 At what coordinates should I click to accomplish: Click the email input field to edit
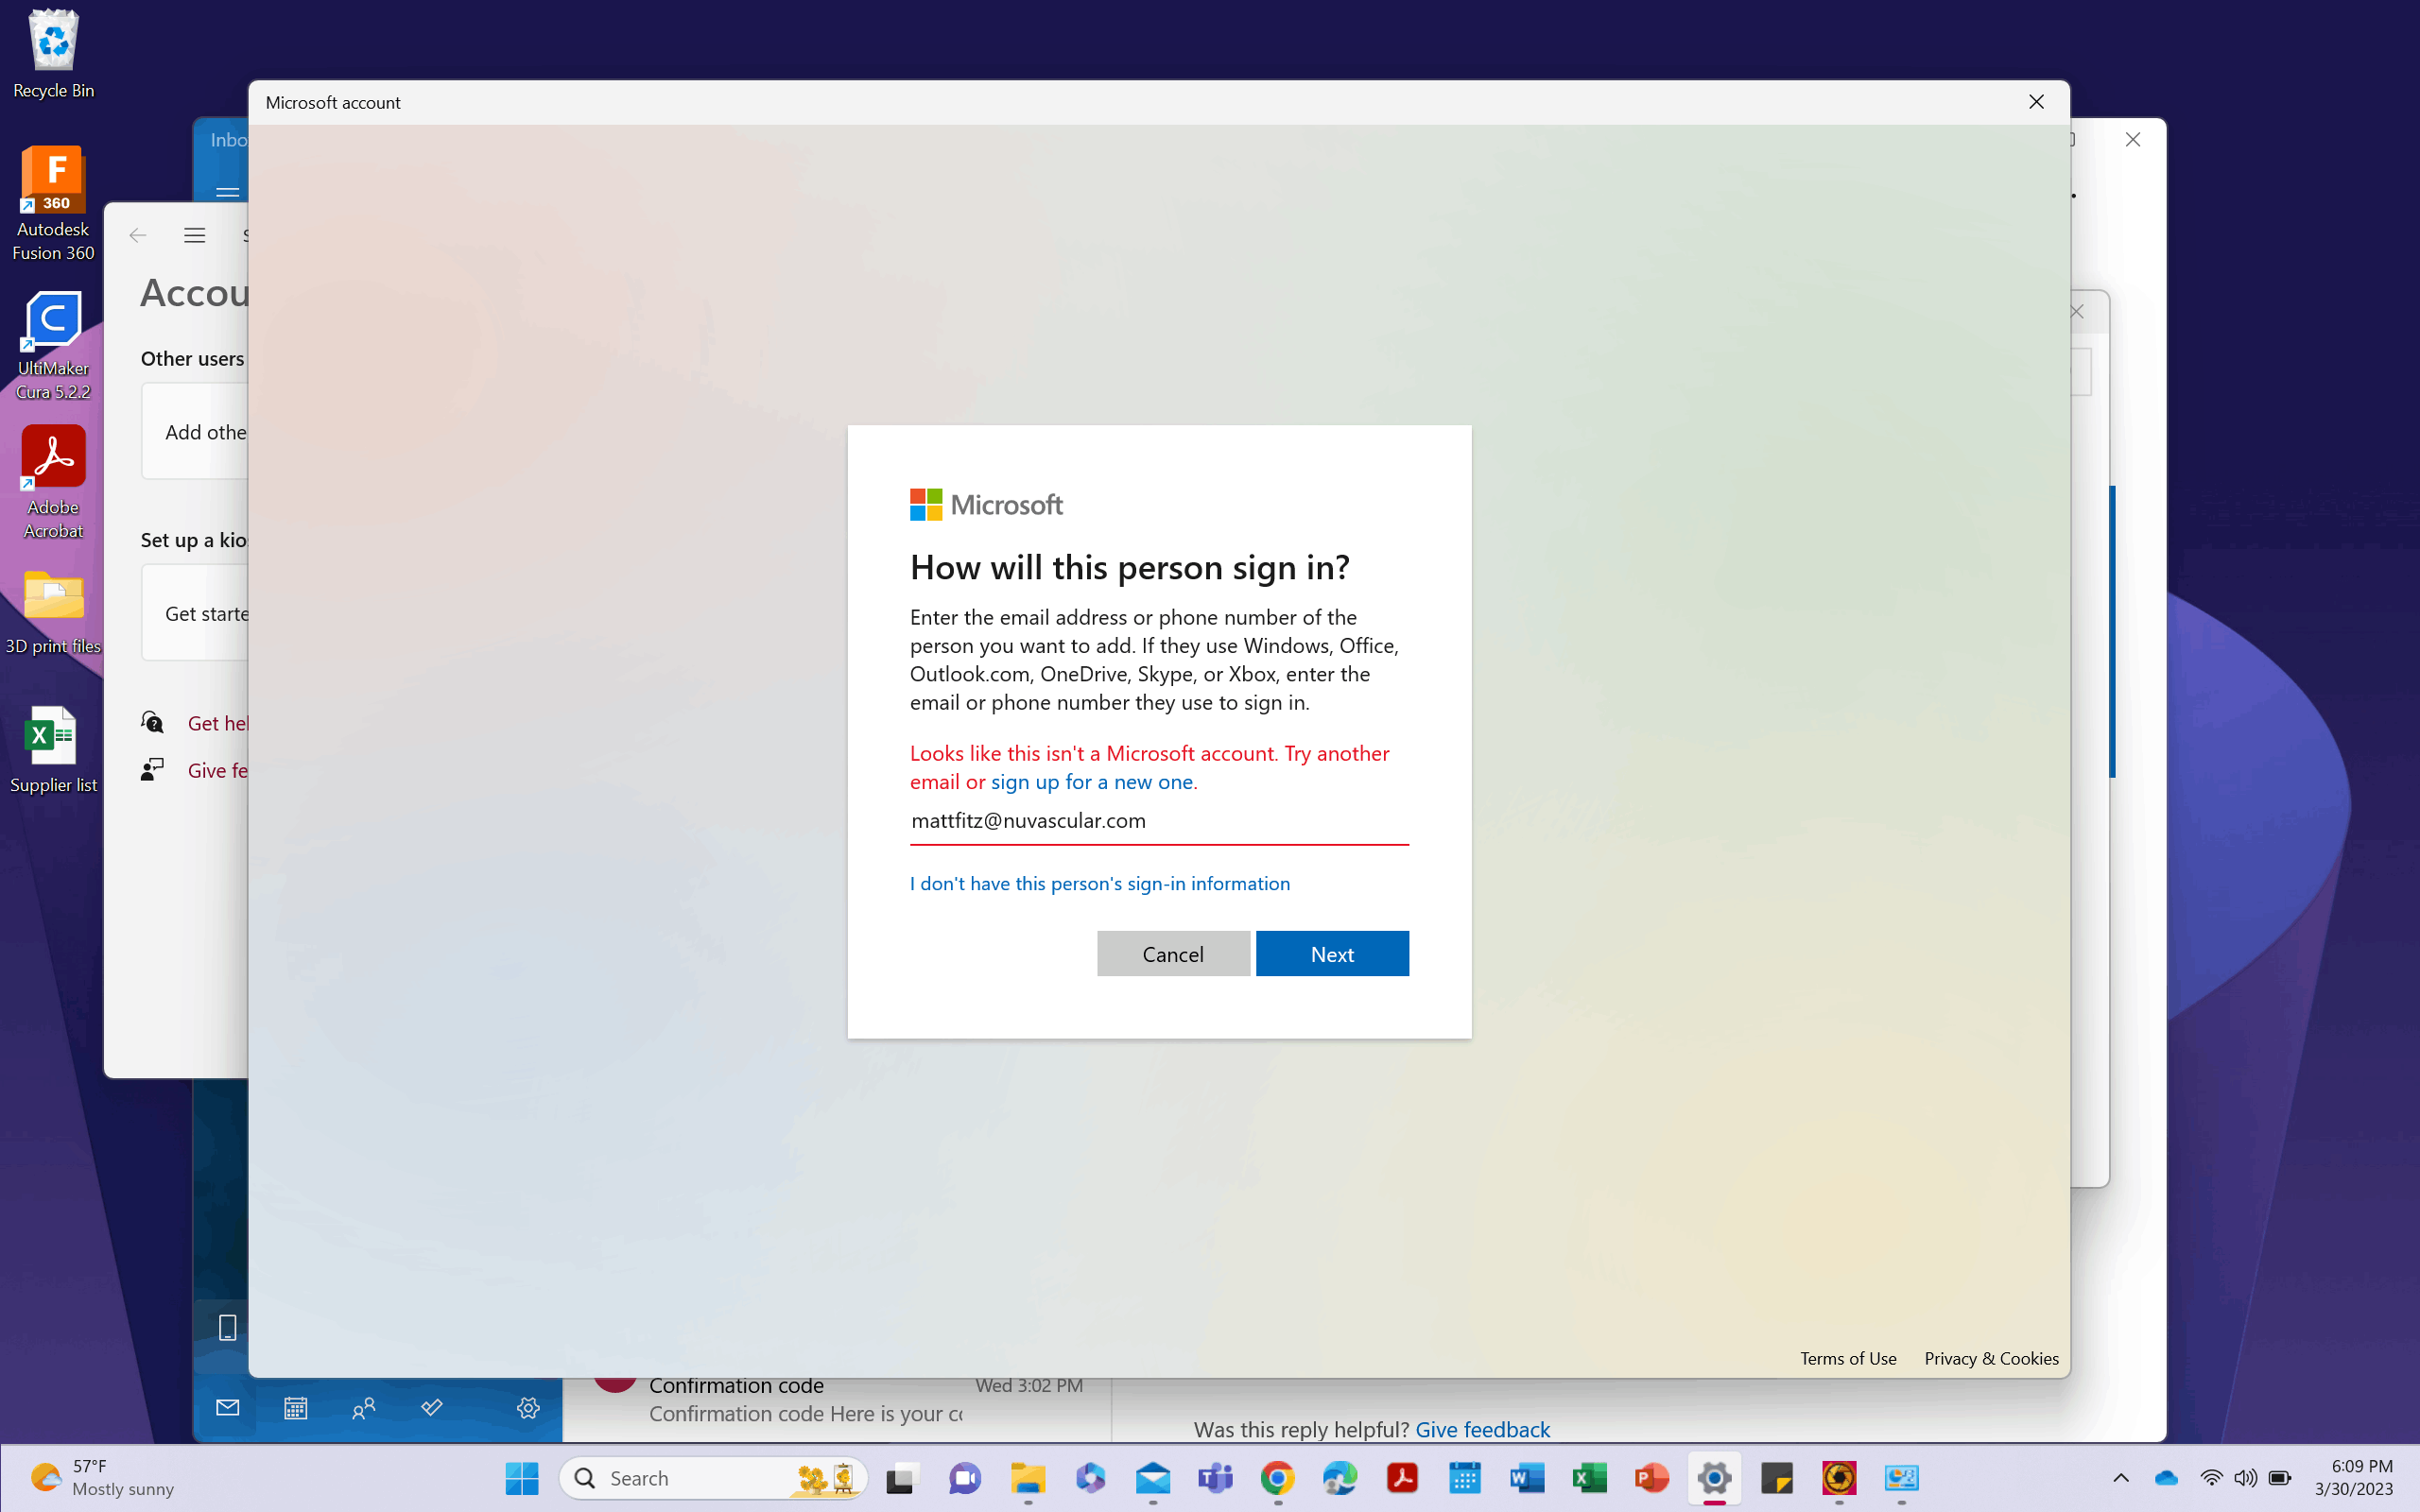(x=1159, y=818)
